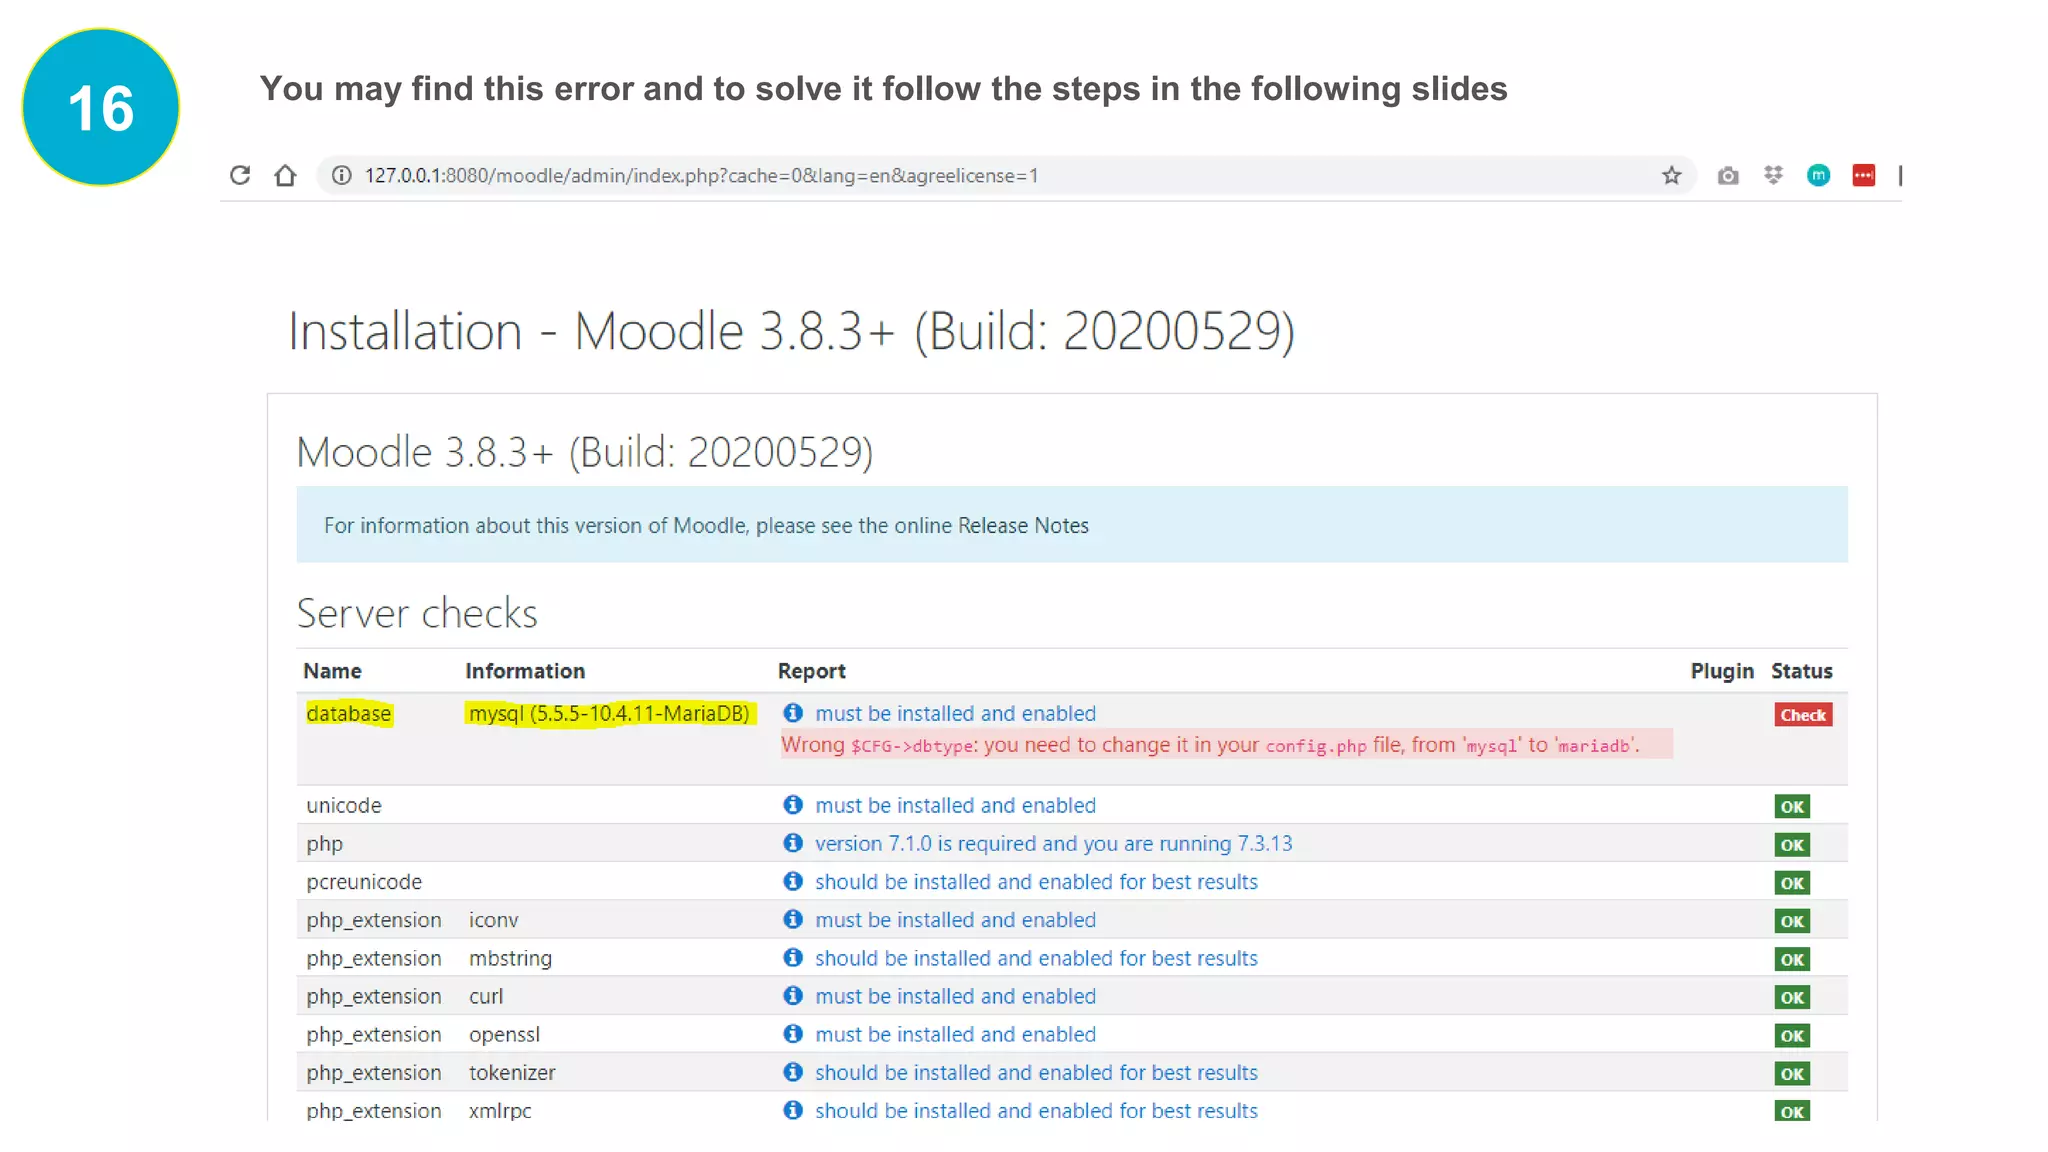This screenshot has height=1152, width=2048.
Task: Click the OK status badge for php
Action: [x=1792, y=845]
